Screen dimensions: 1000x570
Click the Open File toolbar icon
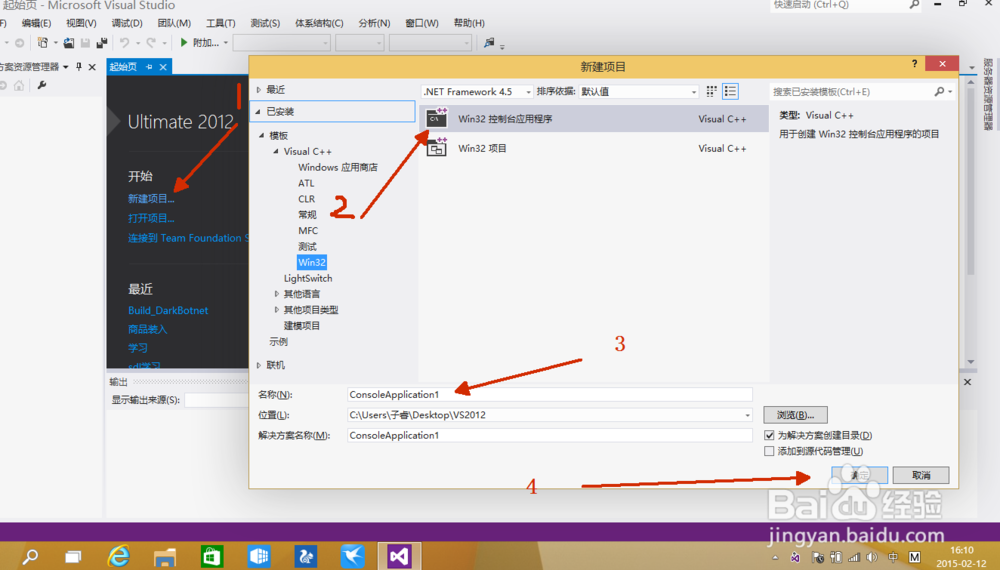[x=68, y=43]
